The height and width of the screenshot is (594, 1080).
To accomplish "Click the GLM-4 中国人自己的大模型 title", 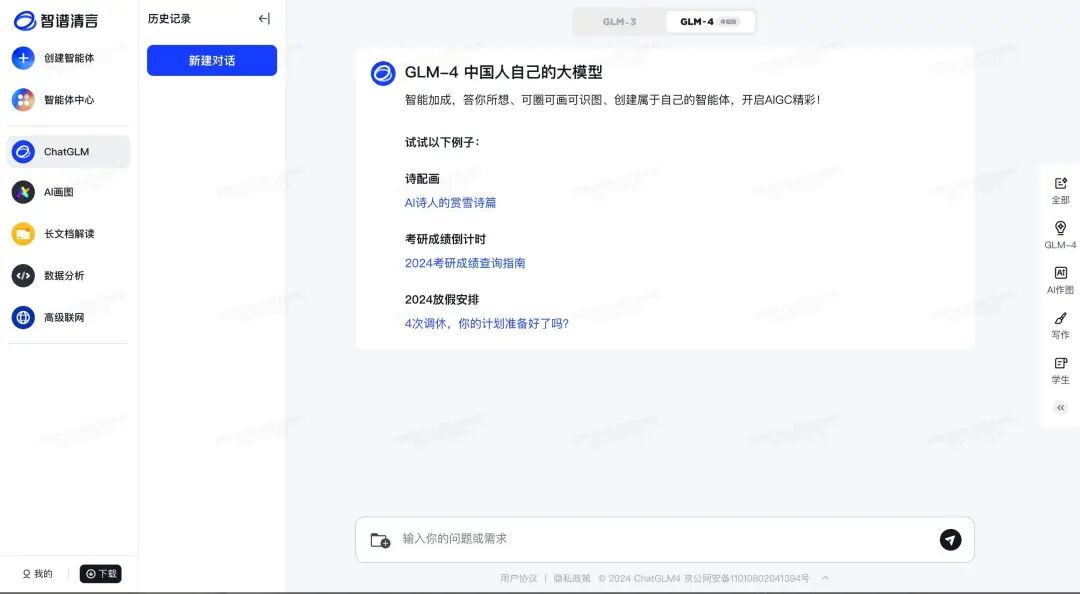I will tap(503, 72).
